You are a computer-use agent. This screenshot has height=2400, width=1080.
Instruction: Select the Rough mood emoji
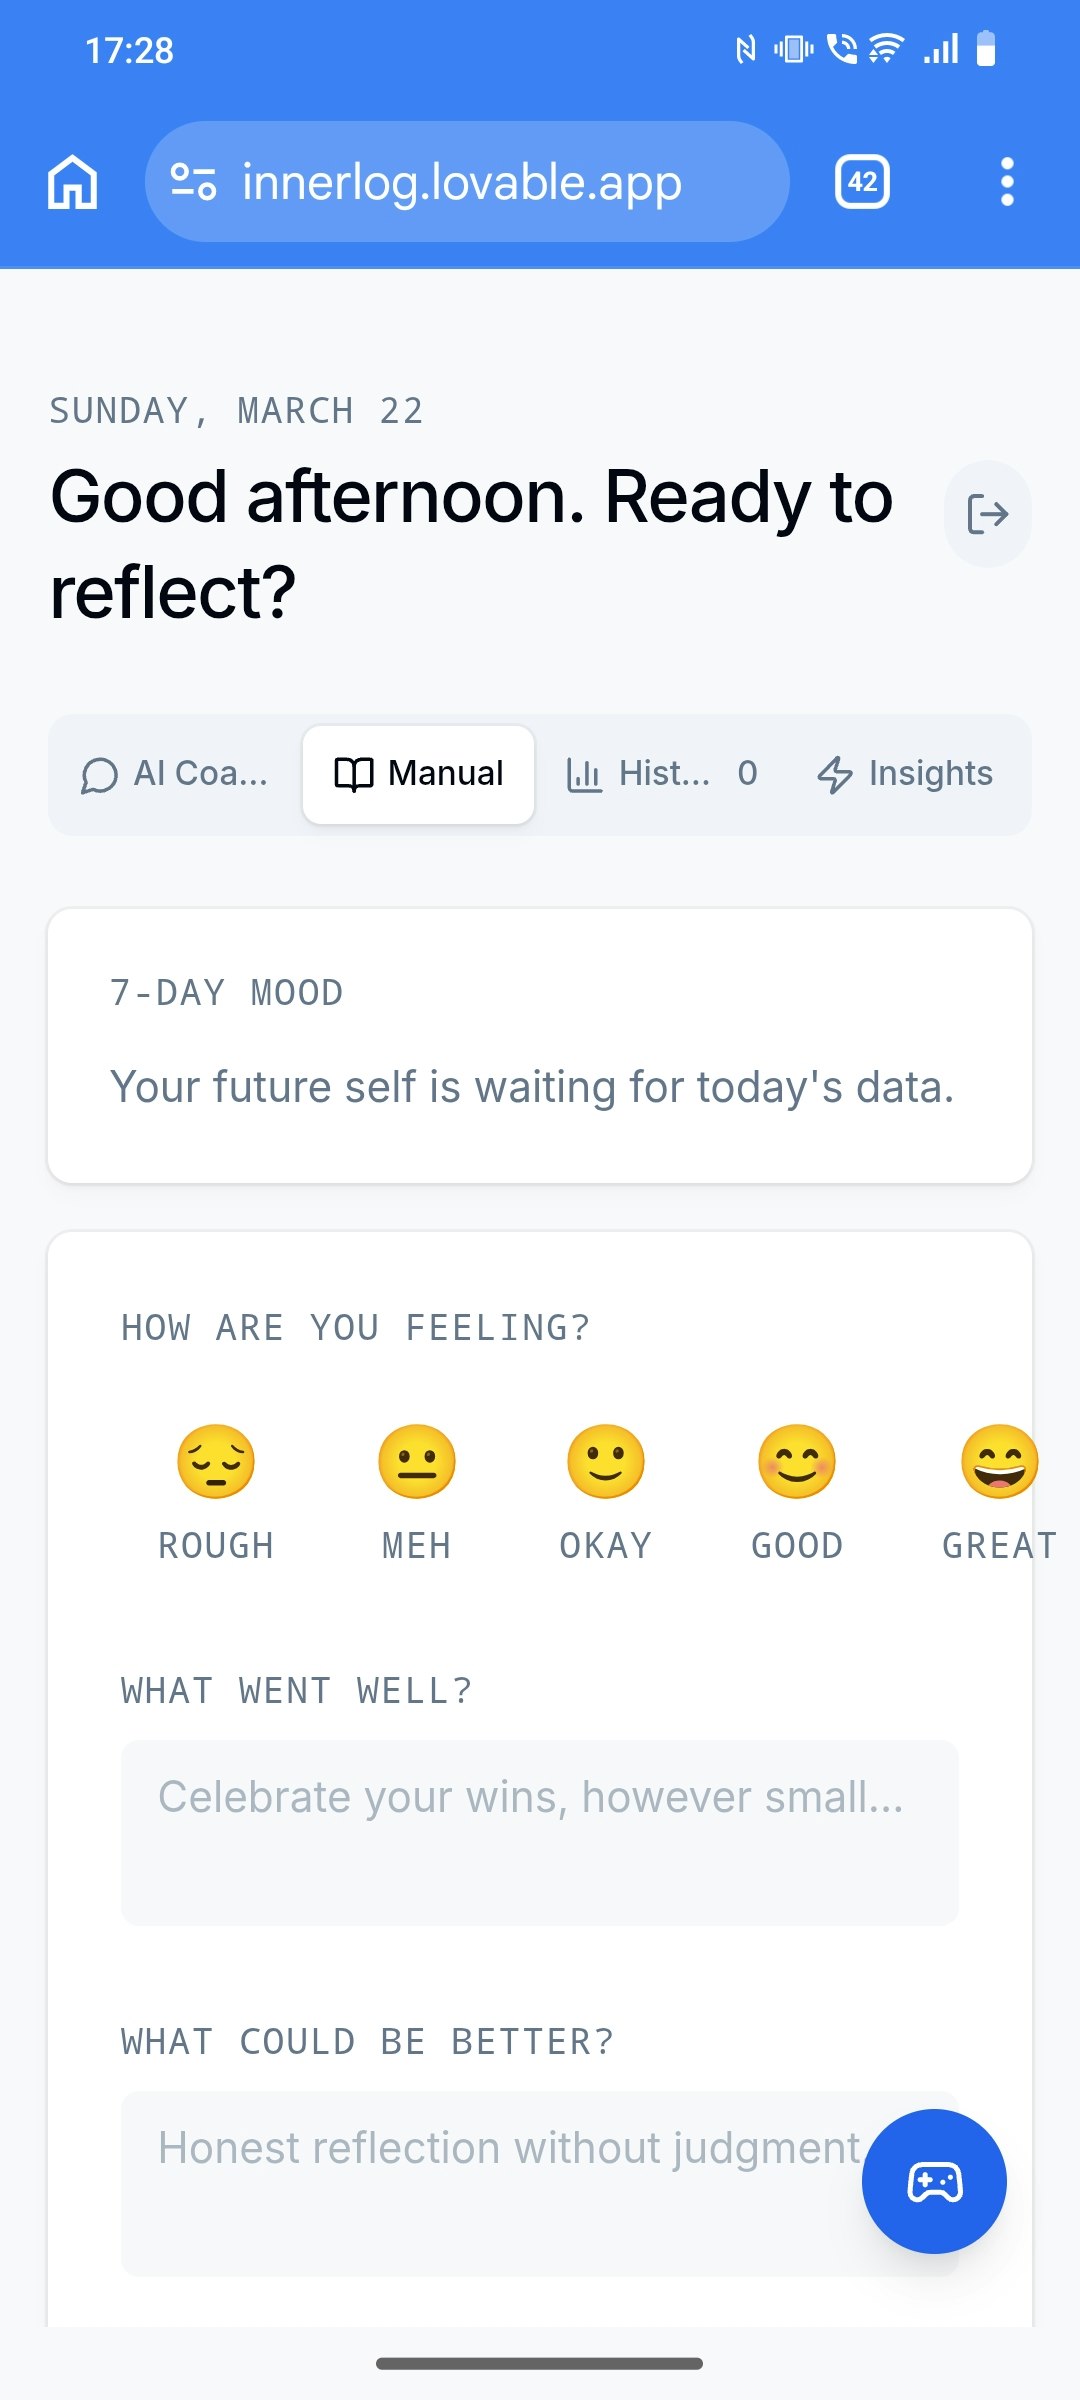pyautogui.click(x=216, y=1462)
